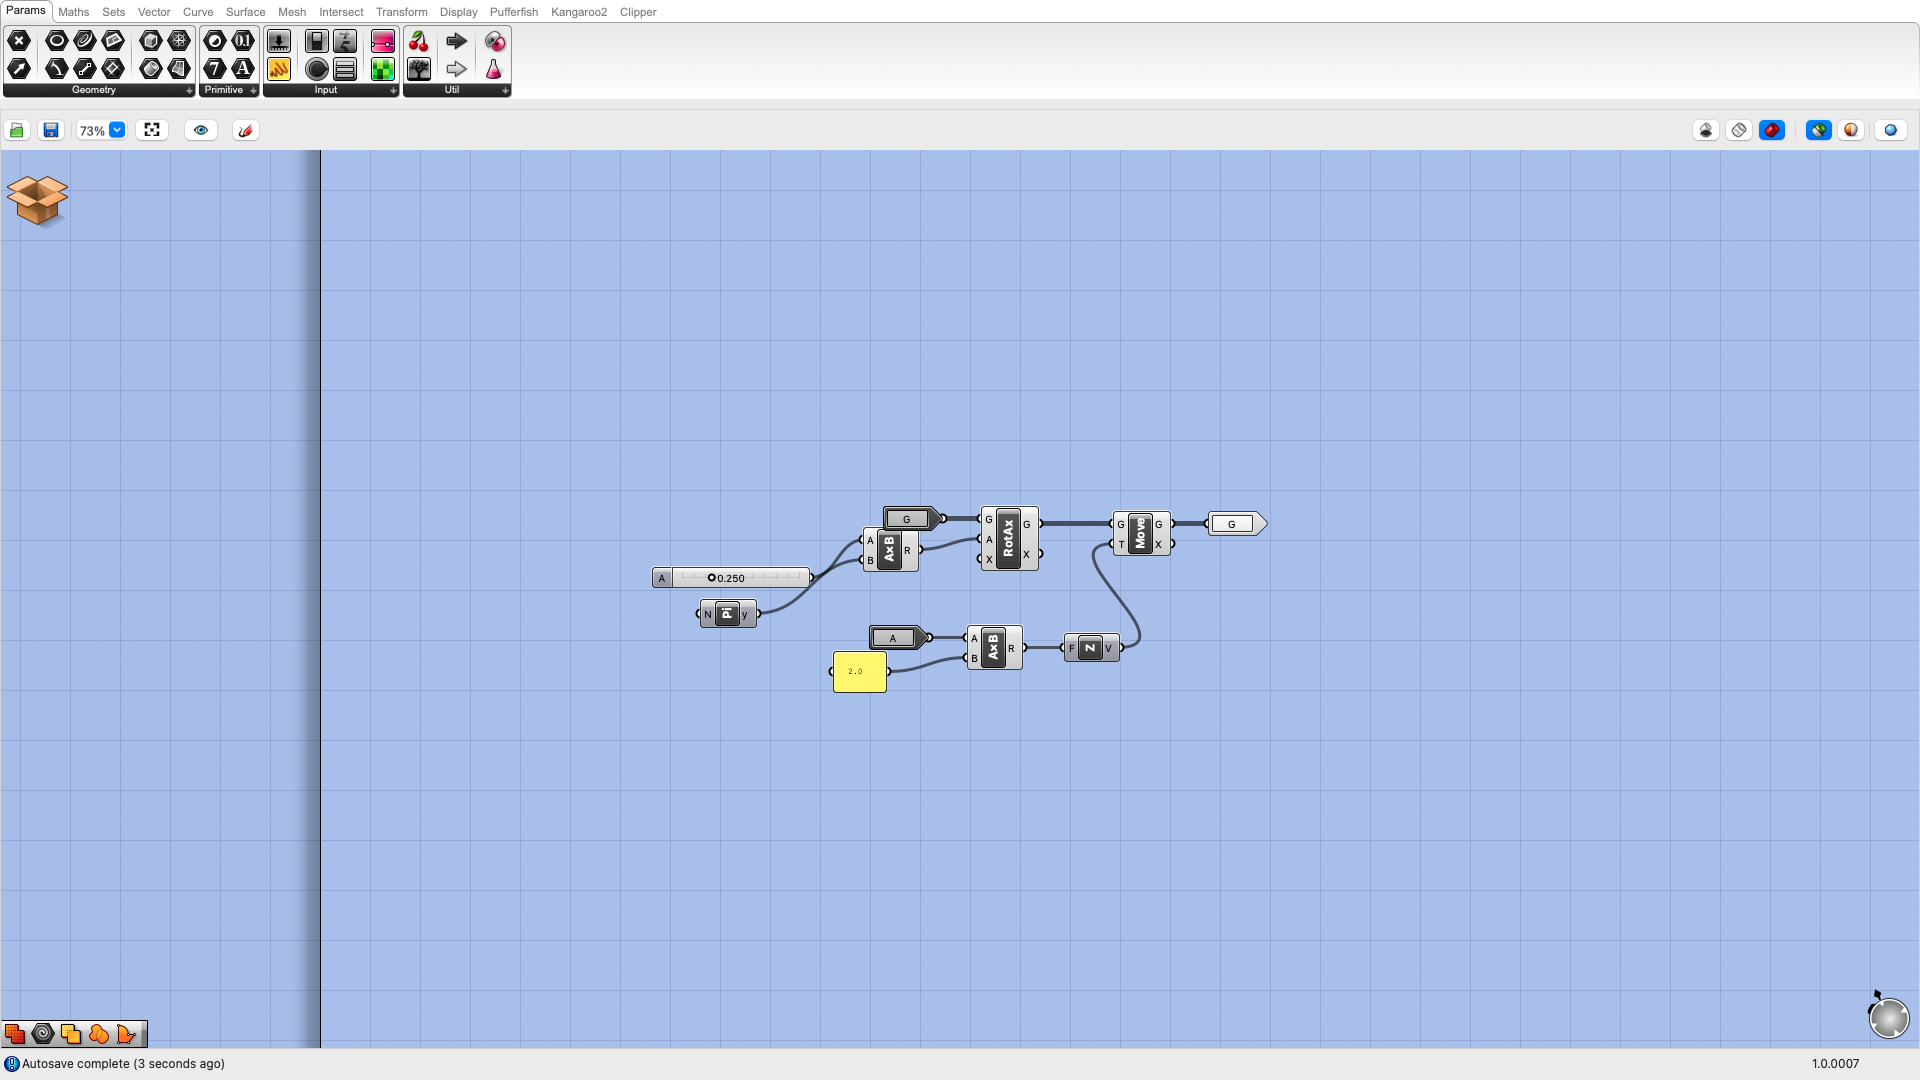Screen dimensions: 1920x1080
Task: Toggle the eye preview display button
Action: tap(201, 130)
